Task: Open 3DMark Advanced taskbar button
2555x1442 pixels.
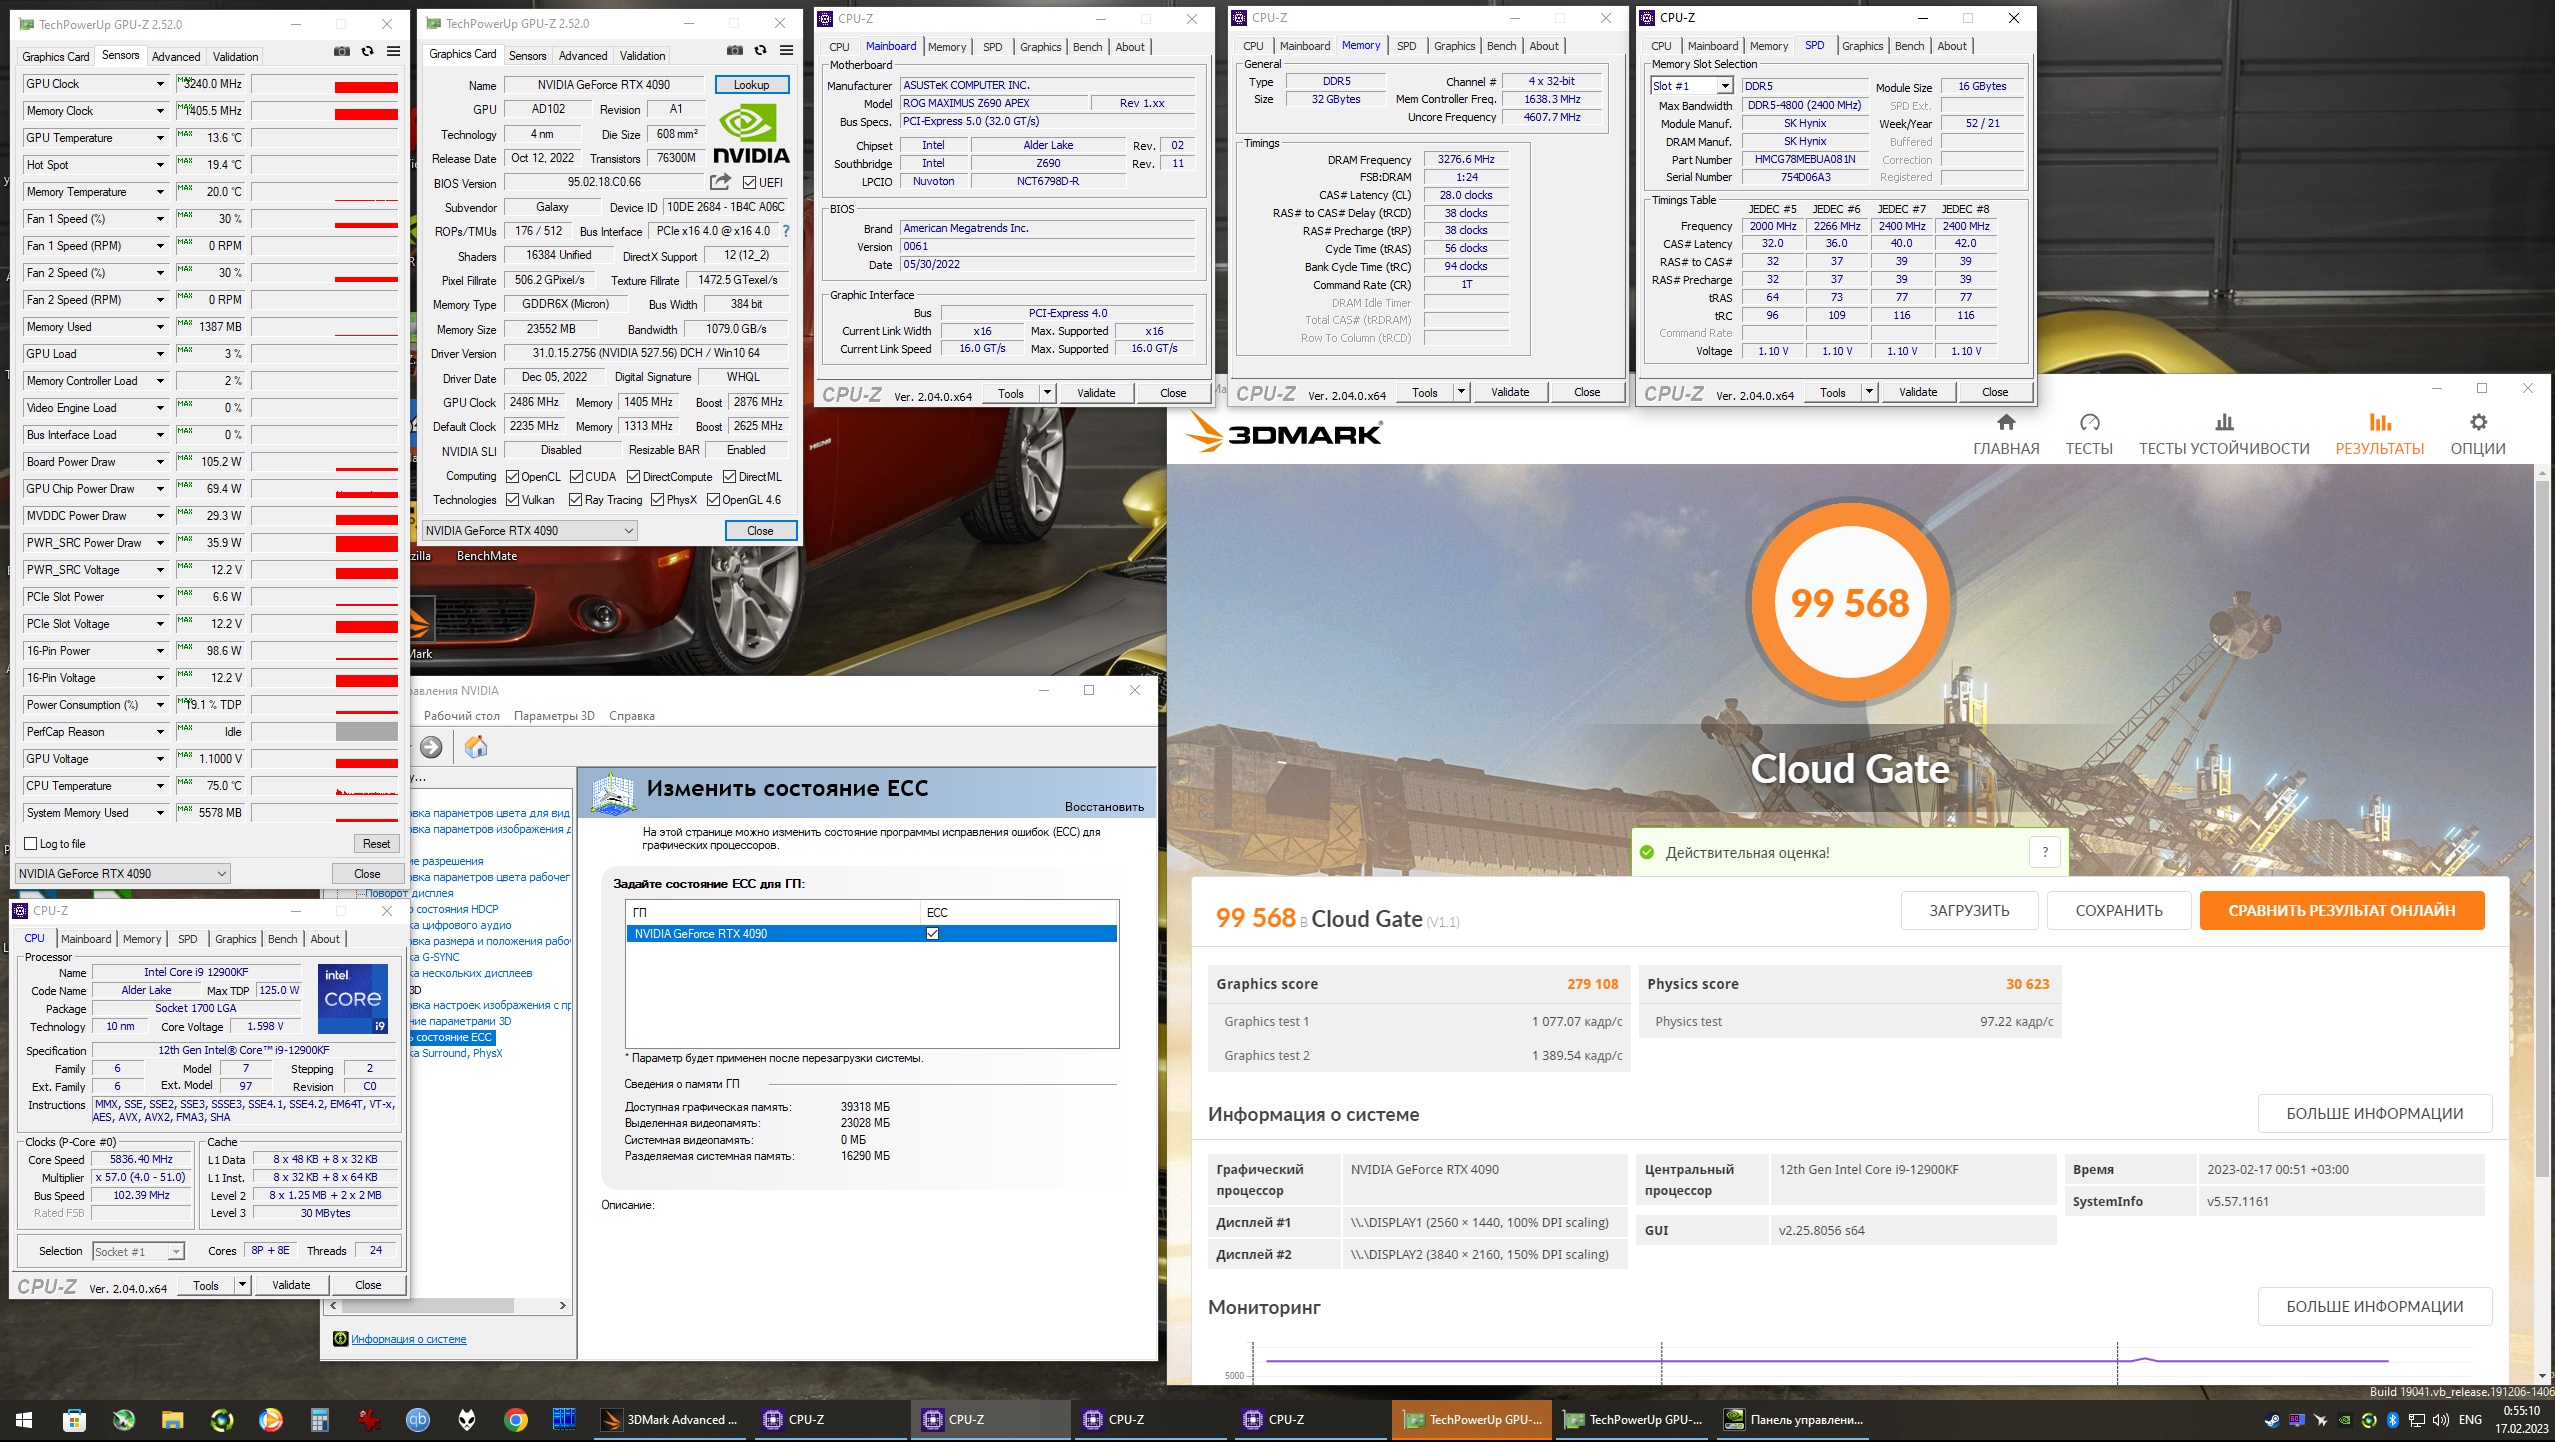Action: [x=672, y=1419]
